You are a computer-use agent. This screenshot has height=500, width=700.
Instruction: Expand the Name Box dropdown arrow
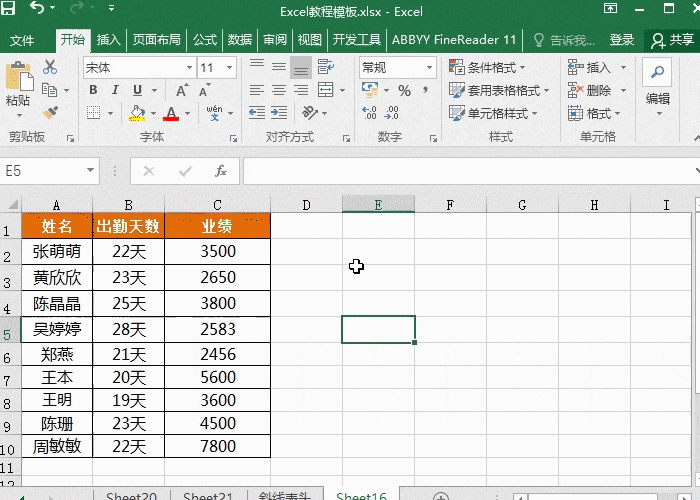(x=90, y=171)
